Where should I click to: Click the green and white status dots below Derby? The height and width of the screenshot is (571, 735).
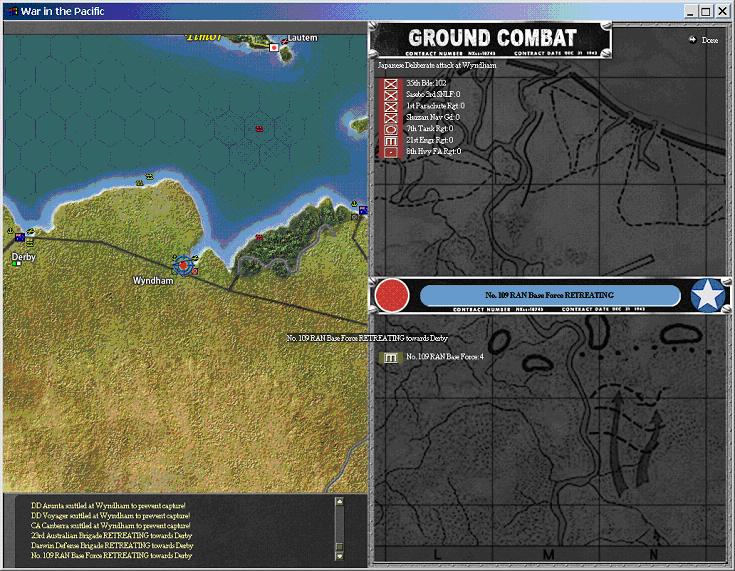click(17, 264)
